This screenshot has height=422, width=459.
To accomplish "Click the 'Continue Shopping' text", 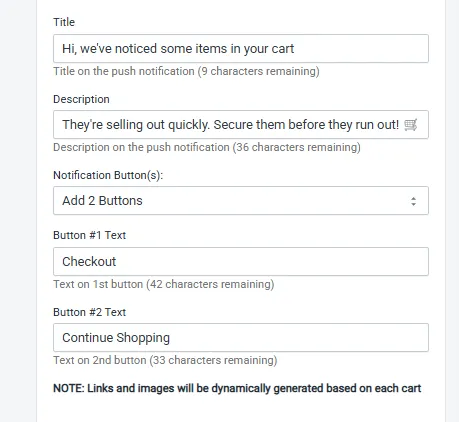I will pyautogui.click(x=116, y=338).
